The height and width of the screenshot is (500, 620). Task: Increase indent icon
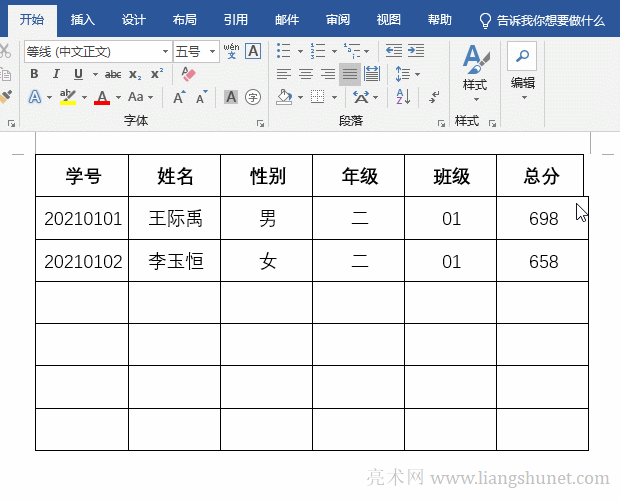click(416, 51)
